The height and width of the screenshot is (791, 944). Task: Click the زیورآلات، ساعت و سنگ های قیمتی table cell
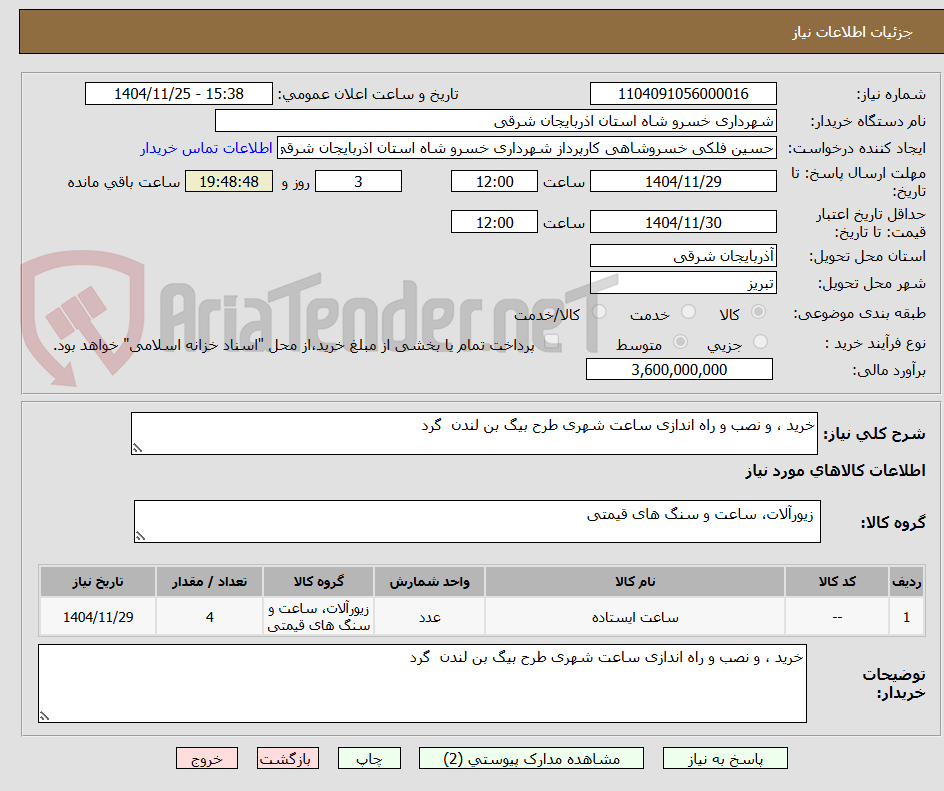tap(318, 617)
